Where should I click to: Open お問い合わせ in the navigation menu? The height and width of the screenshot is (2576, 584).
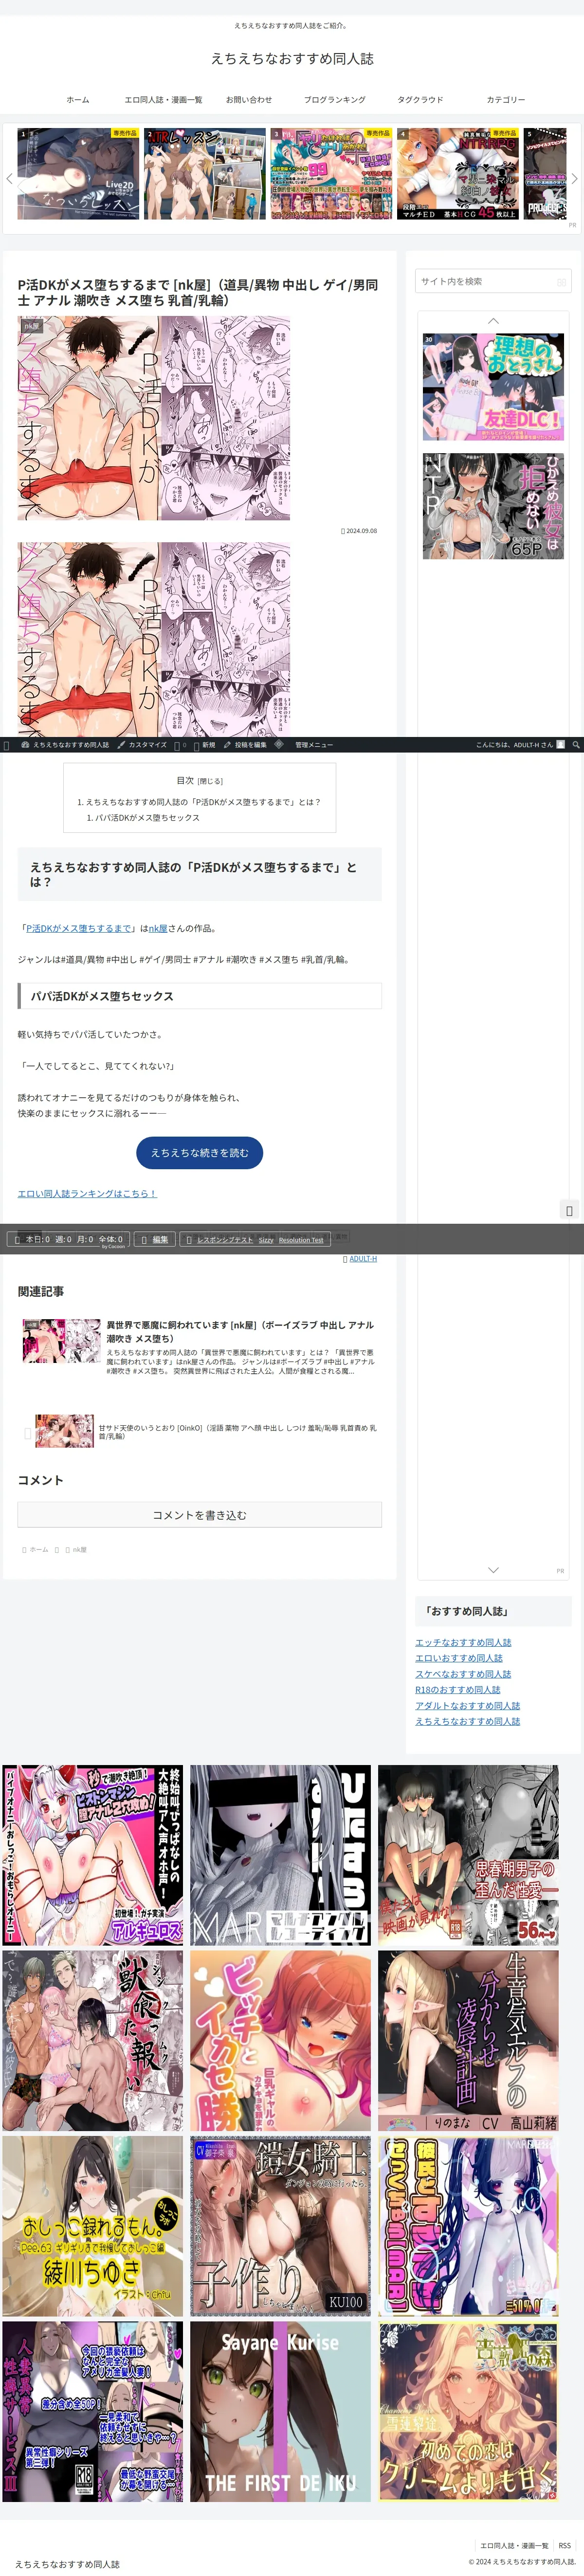(x=248, y=100)
